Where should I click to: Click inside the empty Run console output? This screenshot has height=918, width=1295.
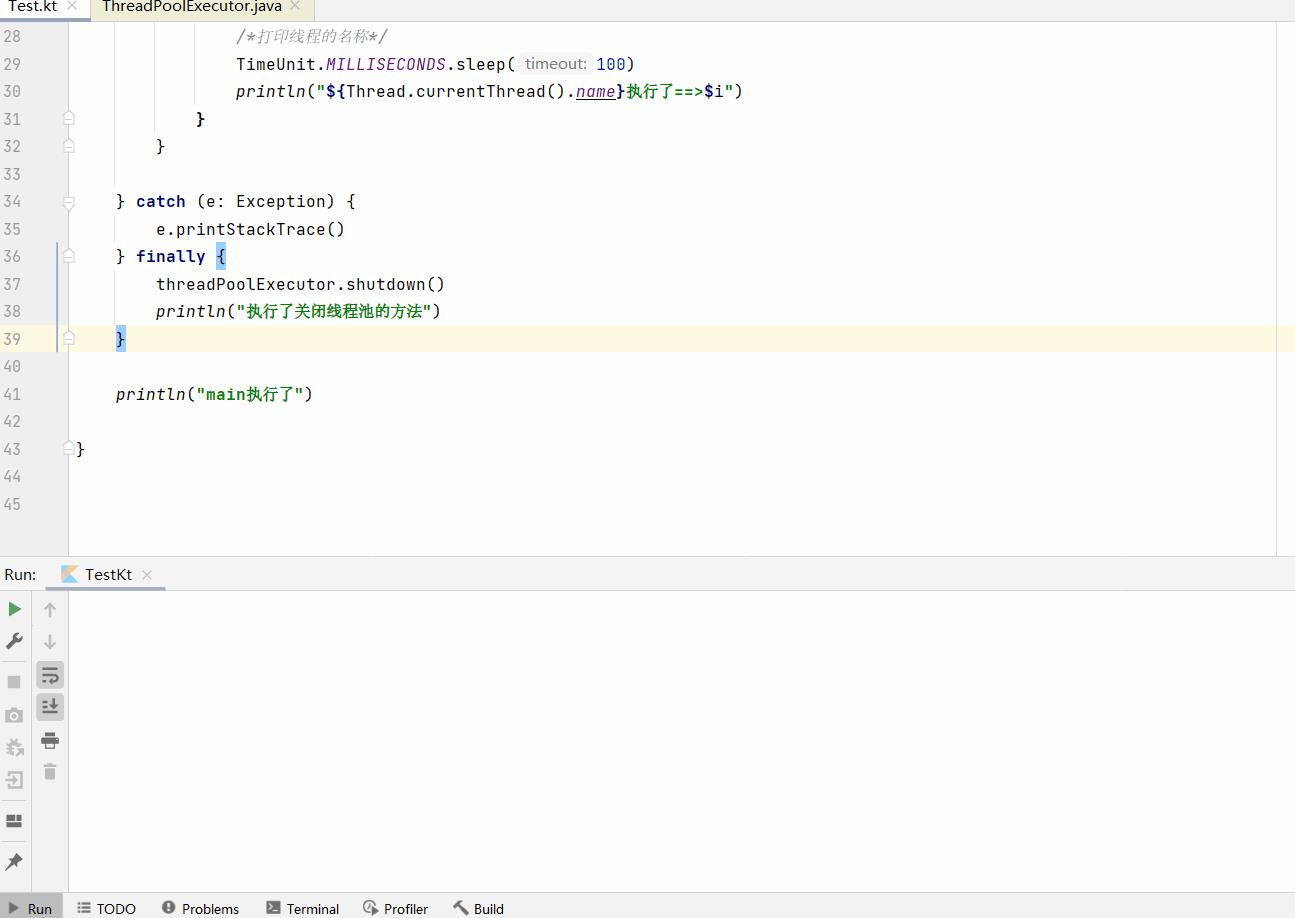point(680,740)
